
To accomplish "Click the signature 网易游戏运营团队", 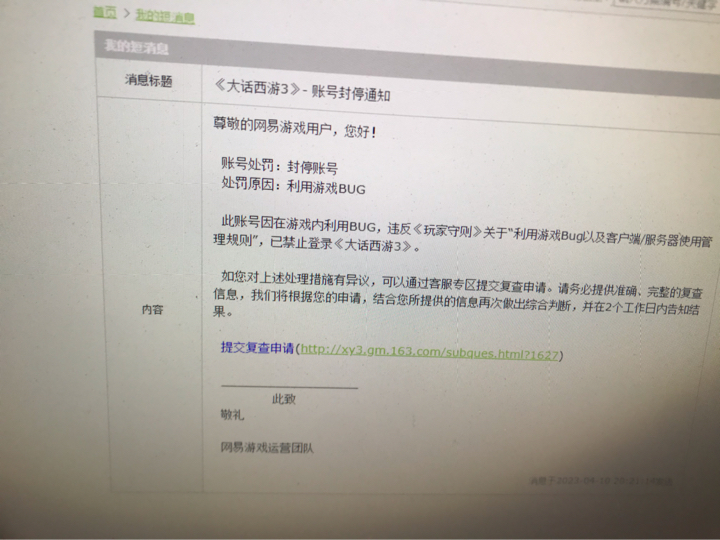I will (x=267, y=447).
